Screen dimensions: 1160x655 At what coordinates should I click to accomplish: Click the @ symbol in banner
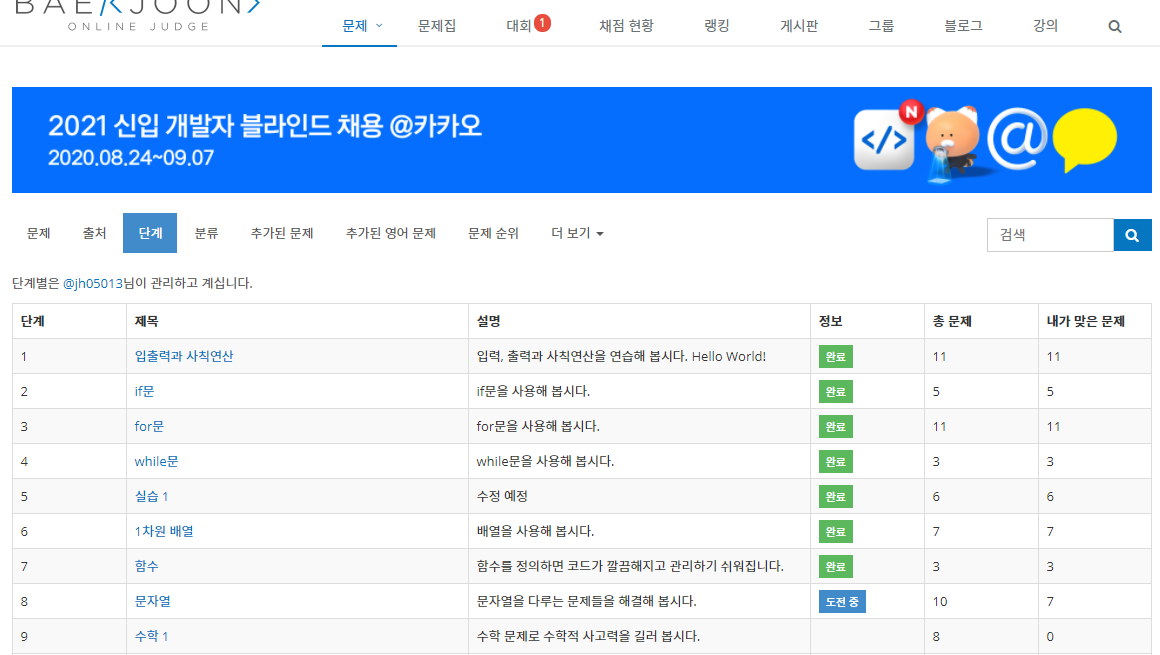[x=1017, y=139]
